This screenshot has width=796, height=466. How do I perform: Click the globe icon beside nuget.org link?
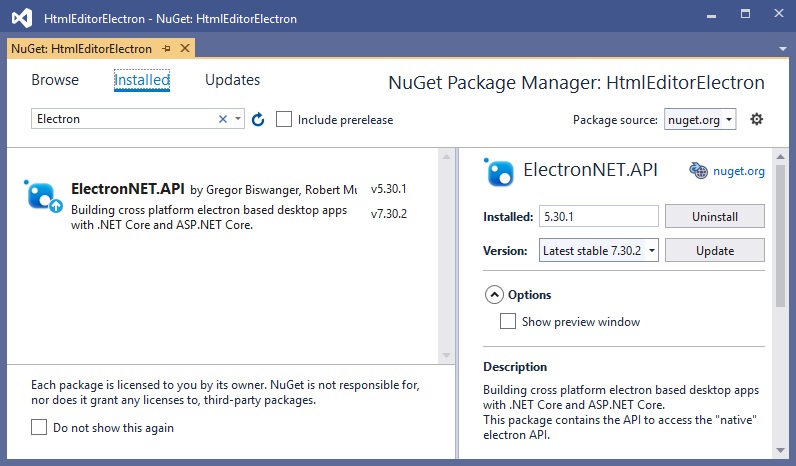pyautogui.click(x=699, y=171)
